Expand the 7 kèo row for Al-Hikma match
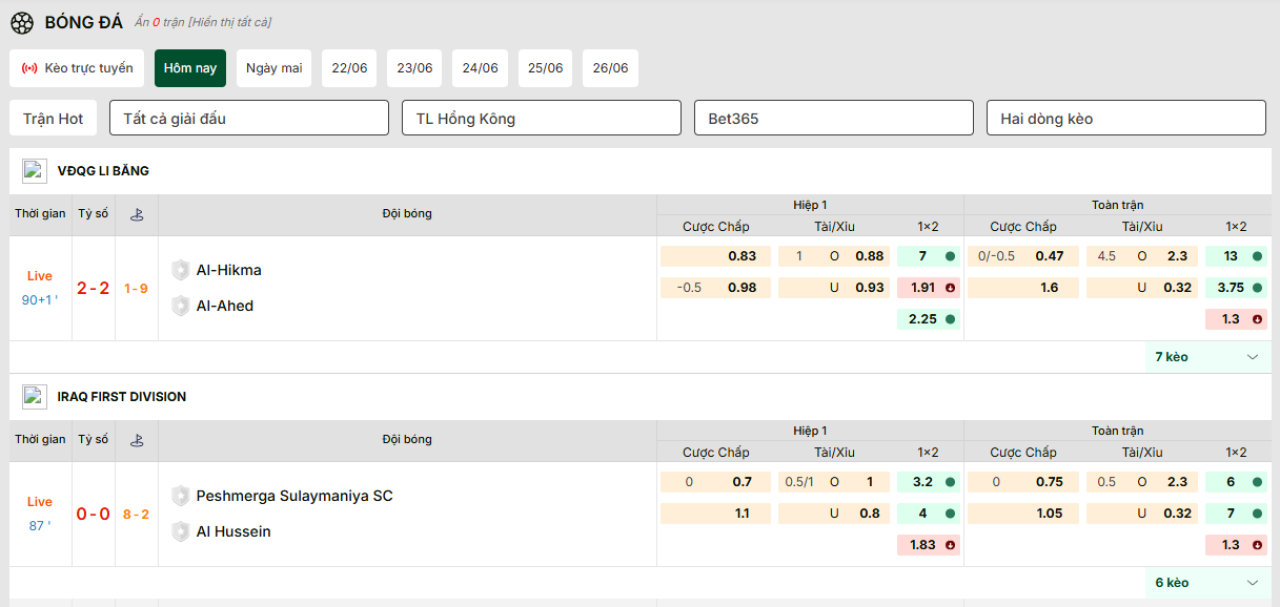The image size is (1280, 607). click(1208, 357)
